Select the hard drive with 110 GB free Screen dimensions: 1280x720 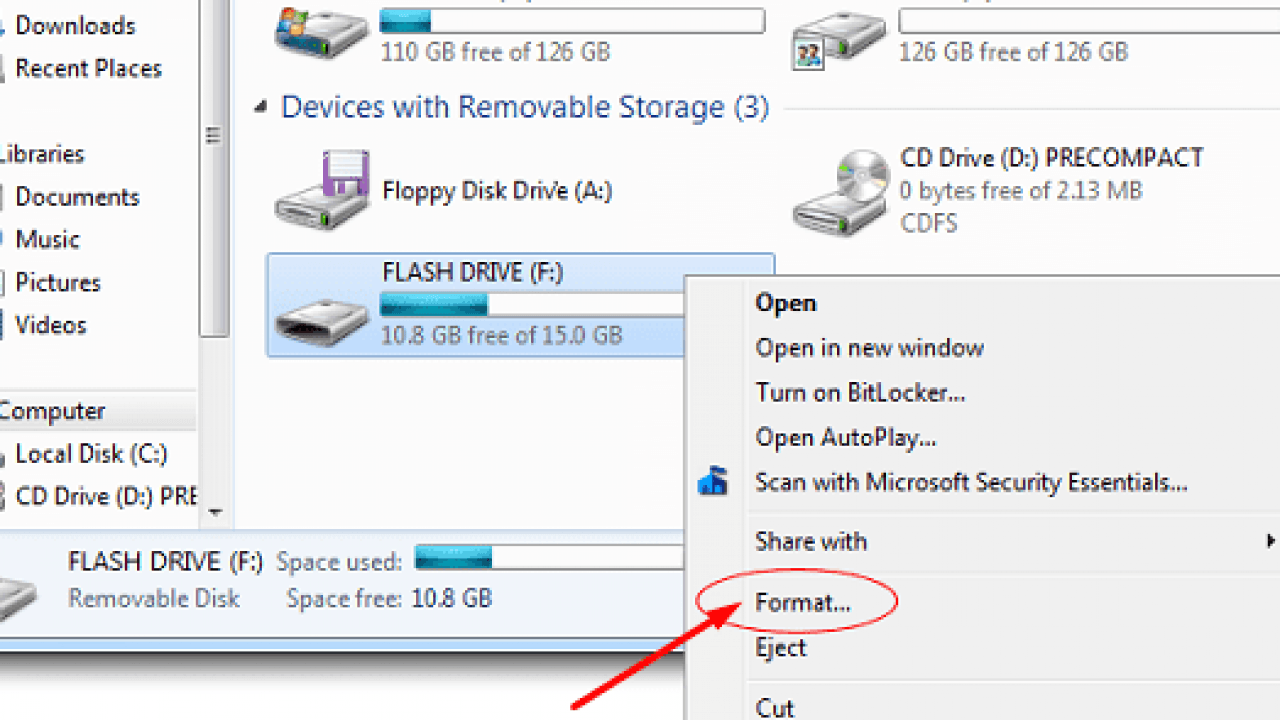click(323, 34)
